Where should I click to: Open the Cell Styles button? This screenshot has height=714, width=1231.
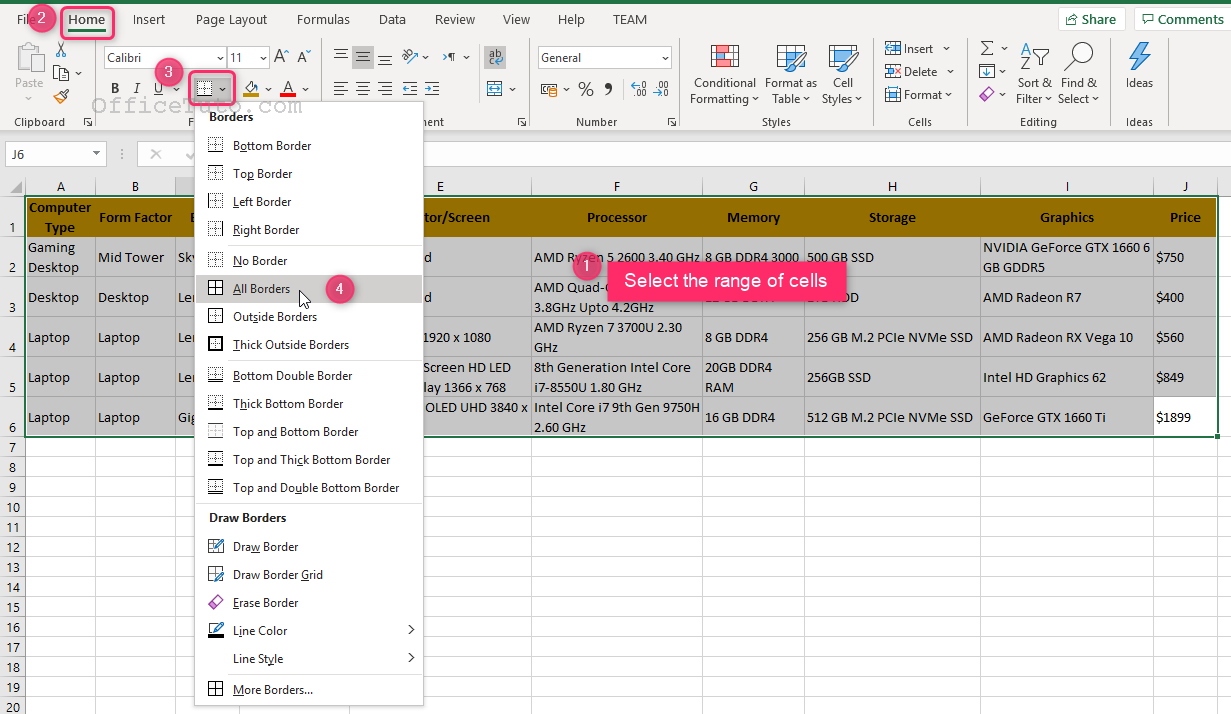pos(843,74)
